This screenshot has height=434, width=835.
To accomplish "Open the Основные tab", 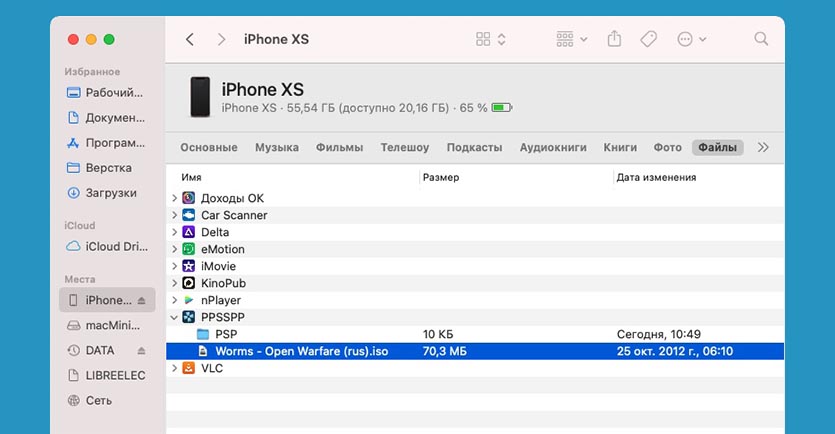I will pos(209,148).
